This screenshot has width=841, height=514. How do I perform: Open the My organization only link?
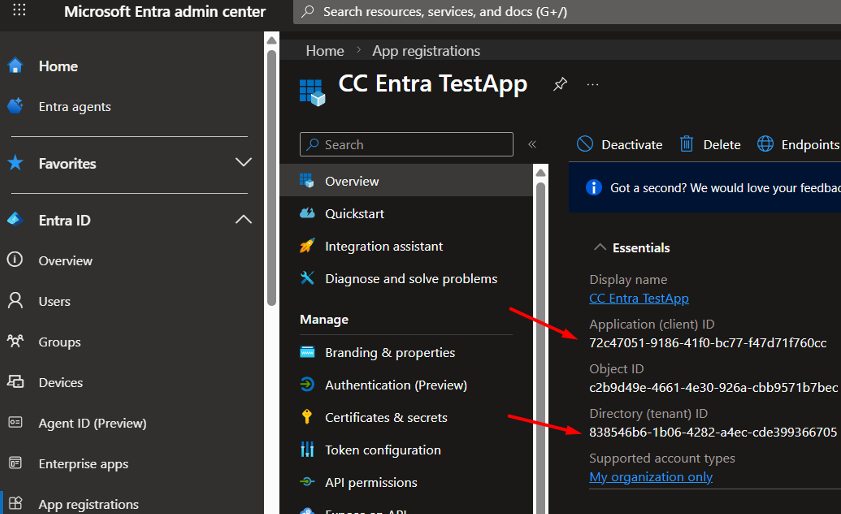(x=651, y=477)
